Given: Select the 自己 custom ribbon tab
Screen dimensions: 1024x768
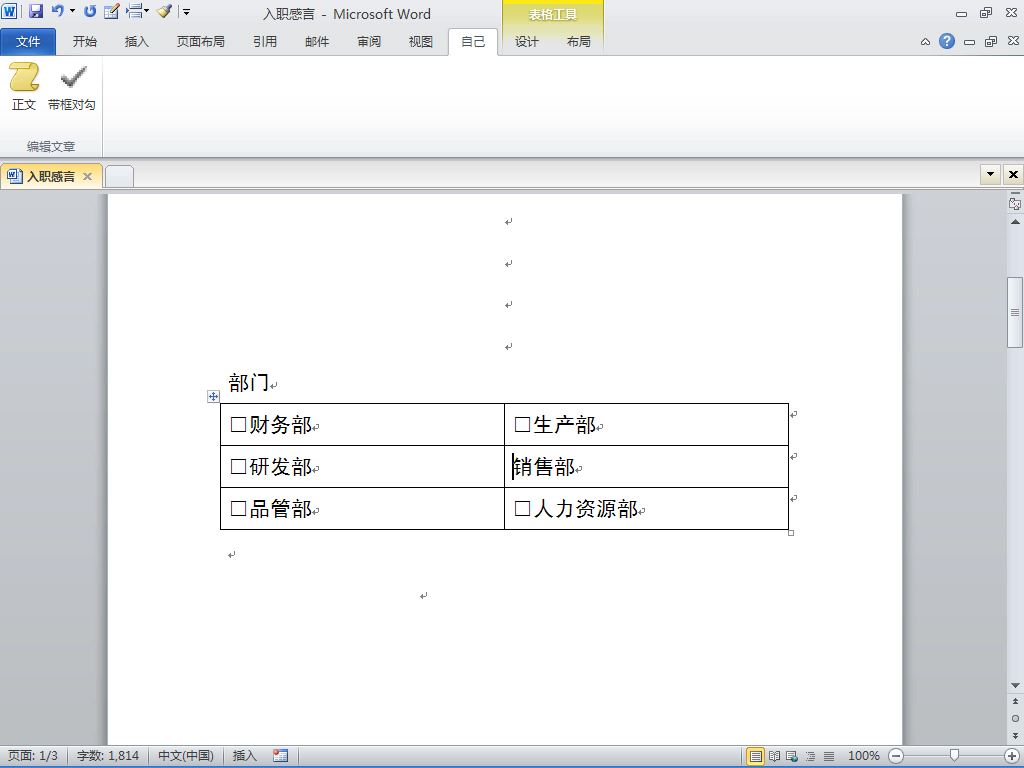Looking at the screenshot, I should [473, 42].
